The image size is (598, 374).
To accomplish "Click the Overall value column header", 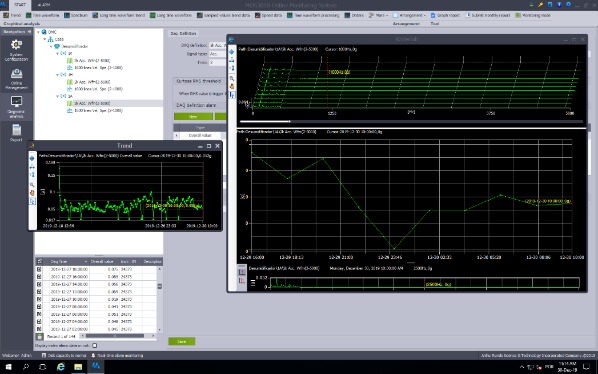I will tap(104, 262).
